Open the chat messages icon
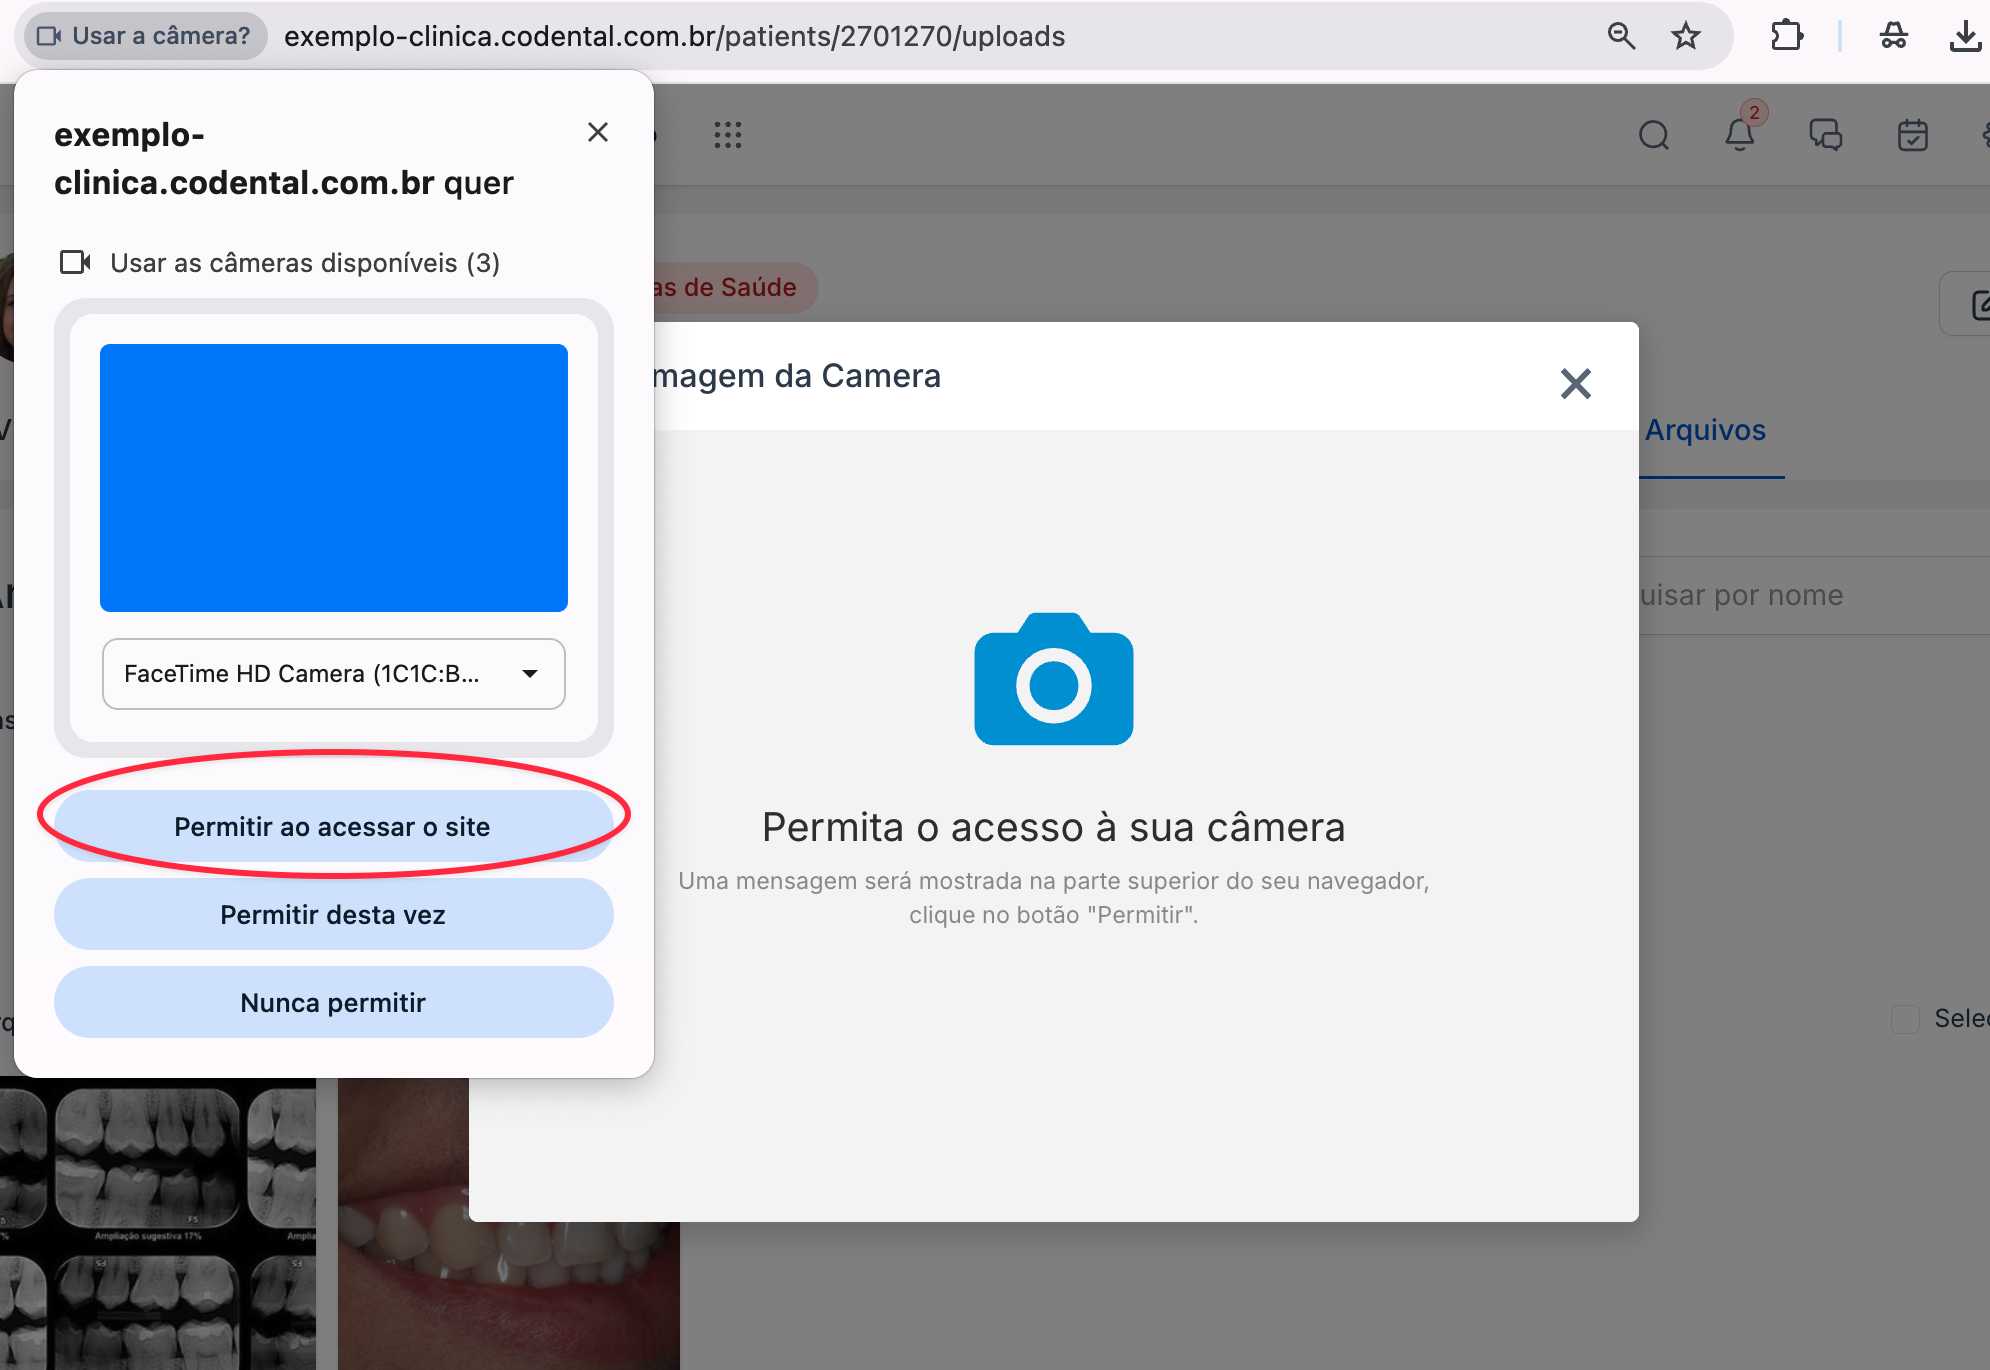 [x=1826, y=135]
